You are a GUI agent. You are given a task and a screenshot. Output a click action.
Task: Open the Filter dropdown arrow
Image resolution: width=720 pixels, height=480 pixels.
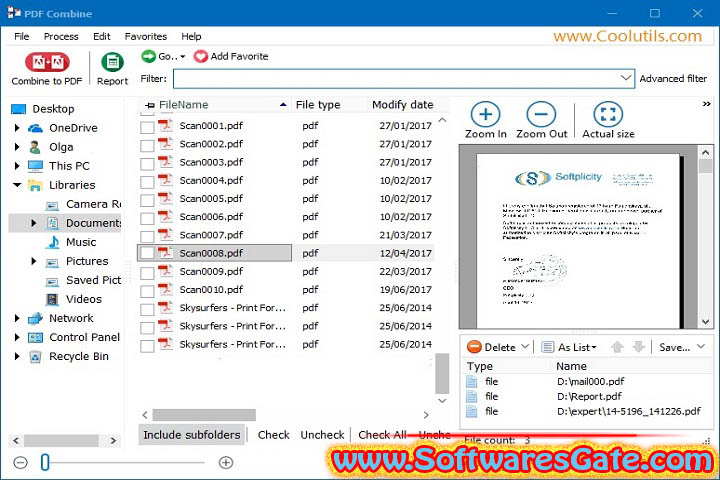[625, 78]
